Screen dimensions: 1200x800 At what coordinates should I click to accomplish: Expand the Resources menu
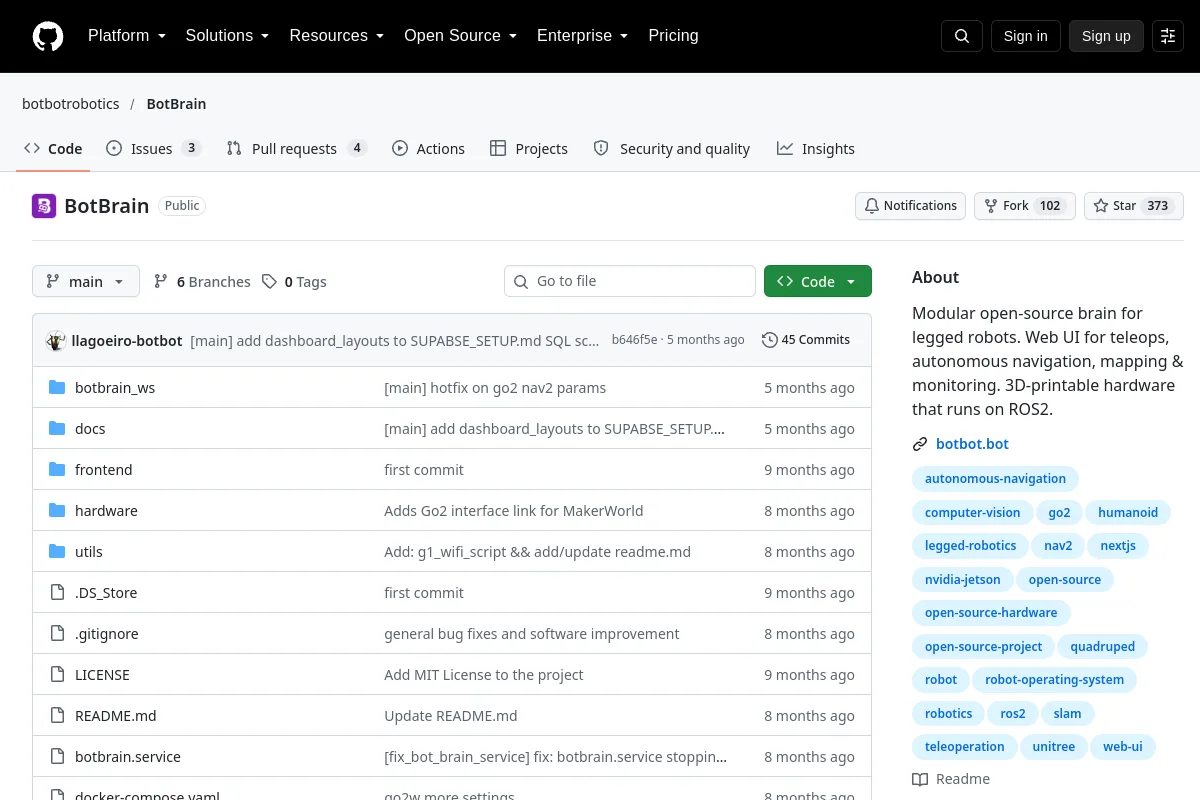[x=337, y=36]
